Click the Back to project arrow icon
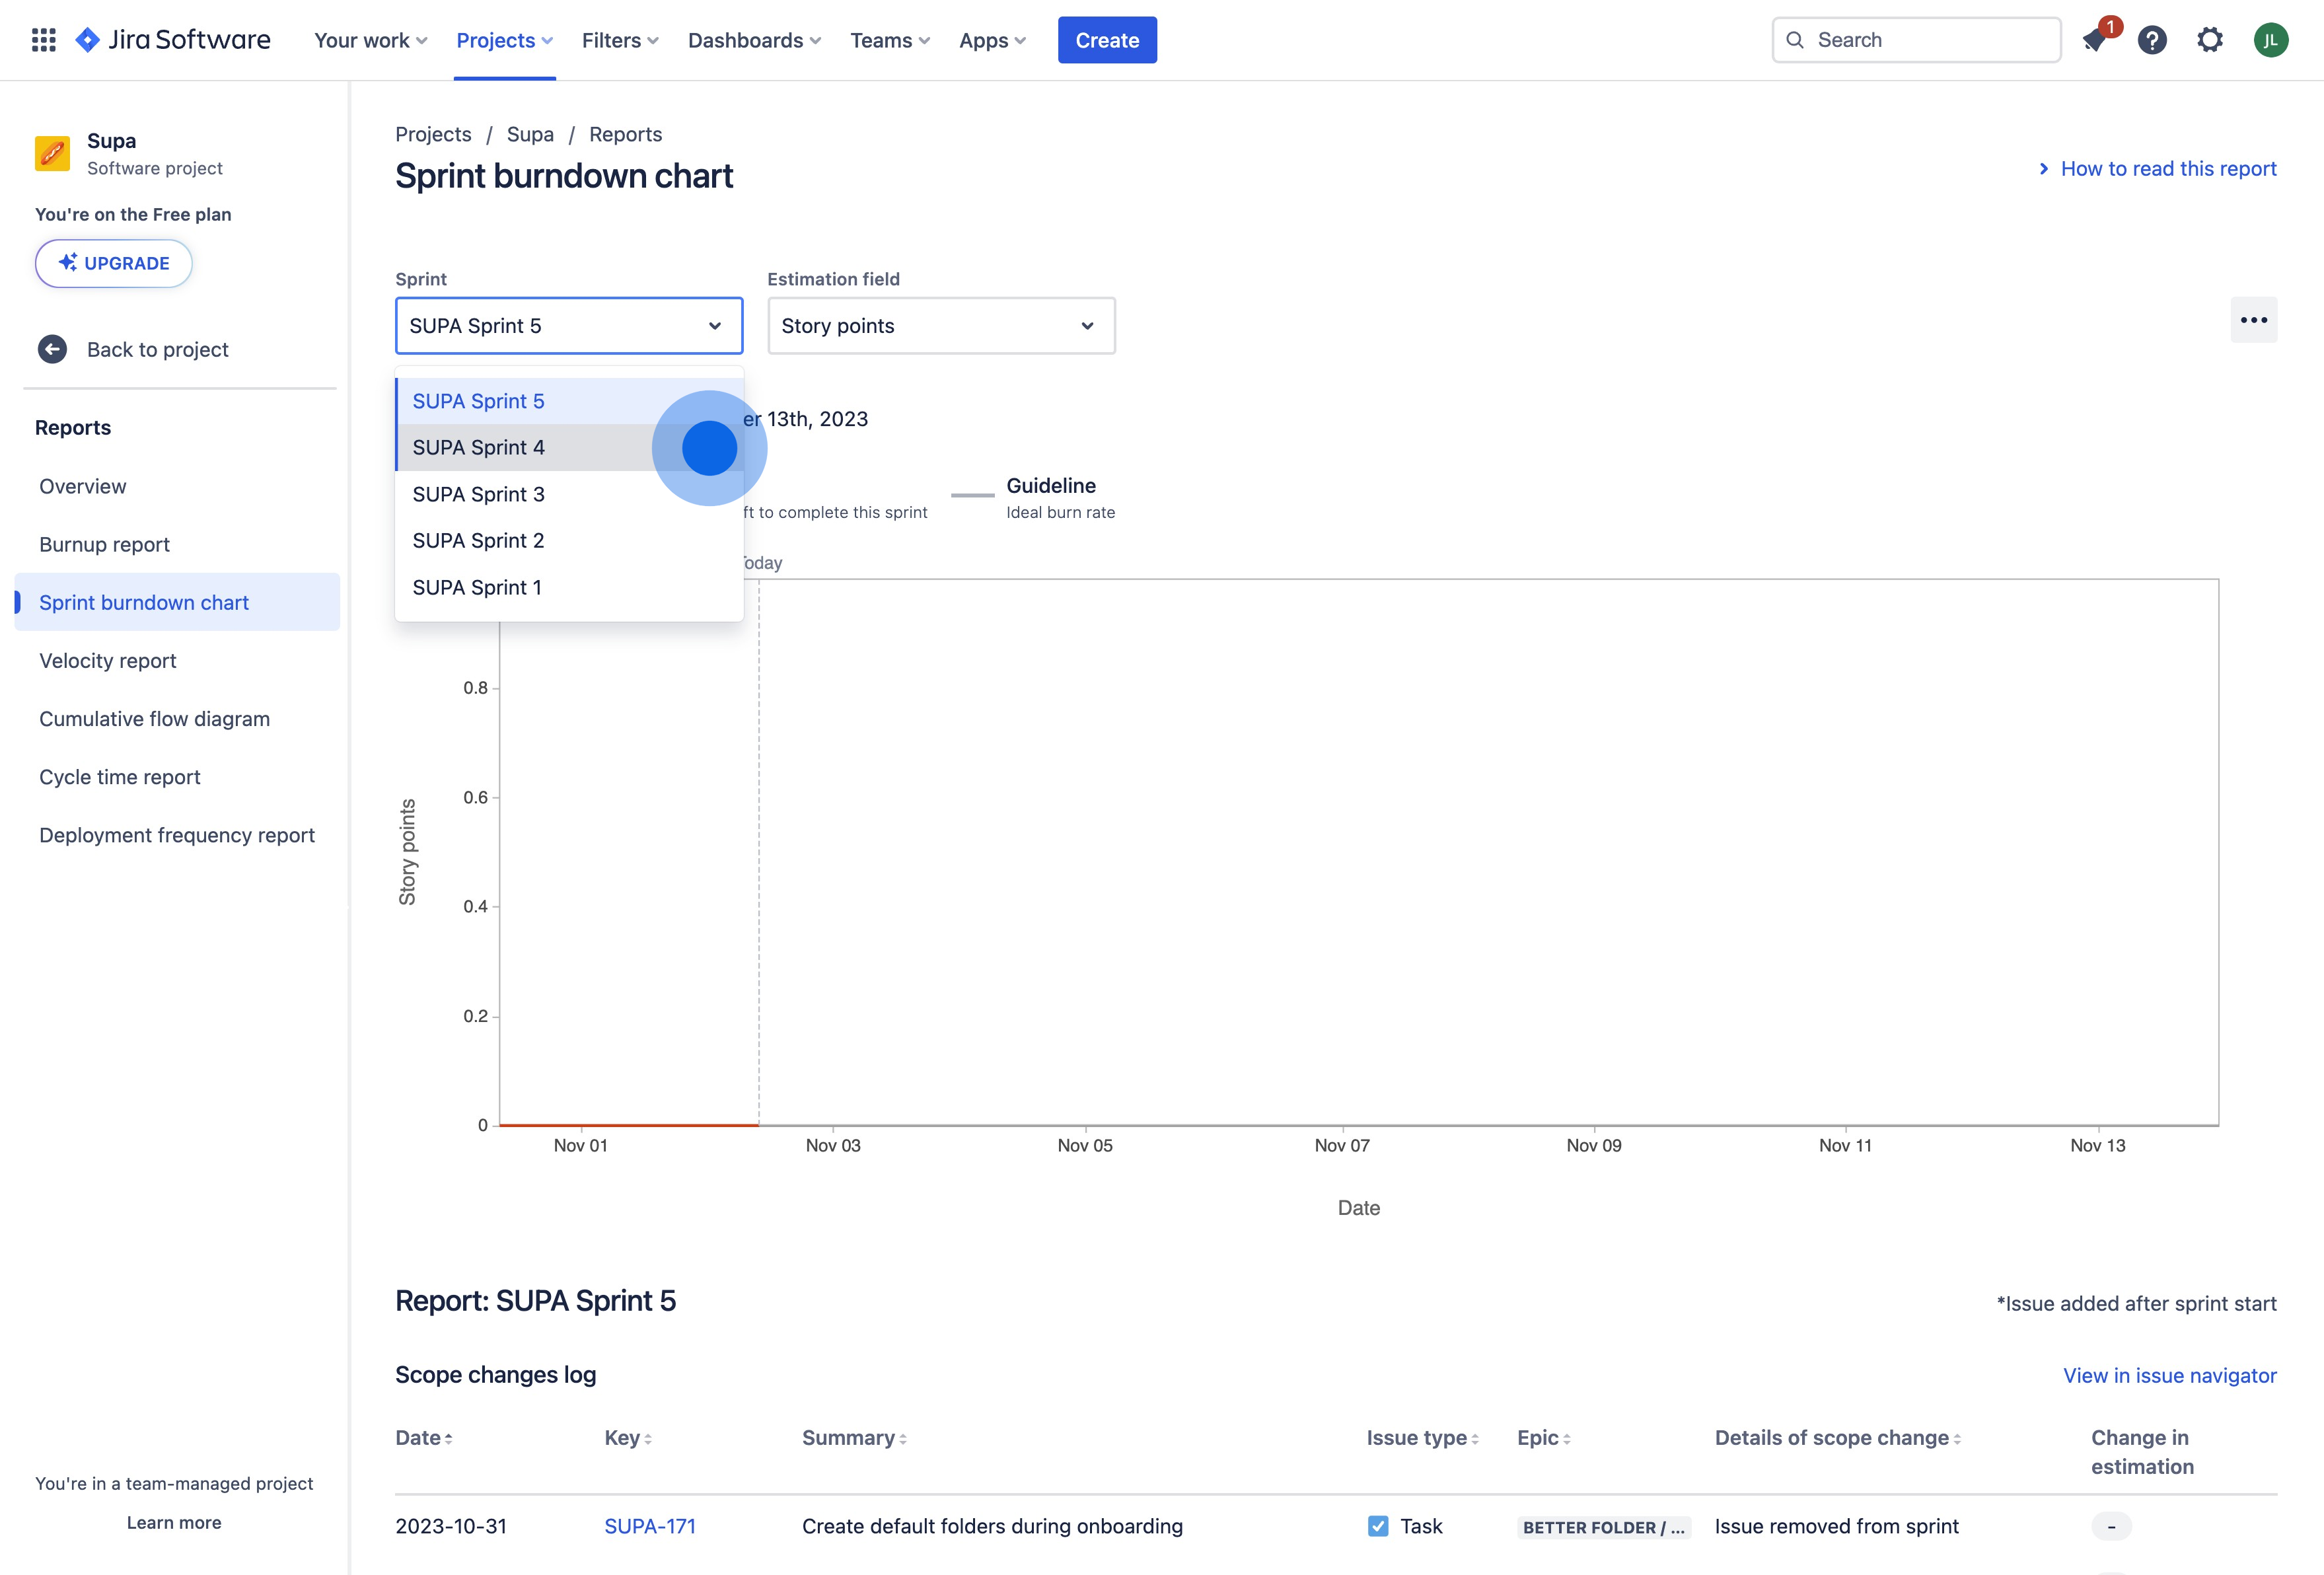The width and height of the screenshot is (2324, 1575). (53, 349)
